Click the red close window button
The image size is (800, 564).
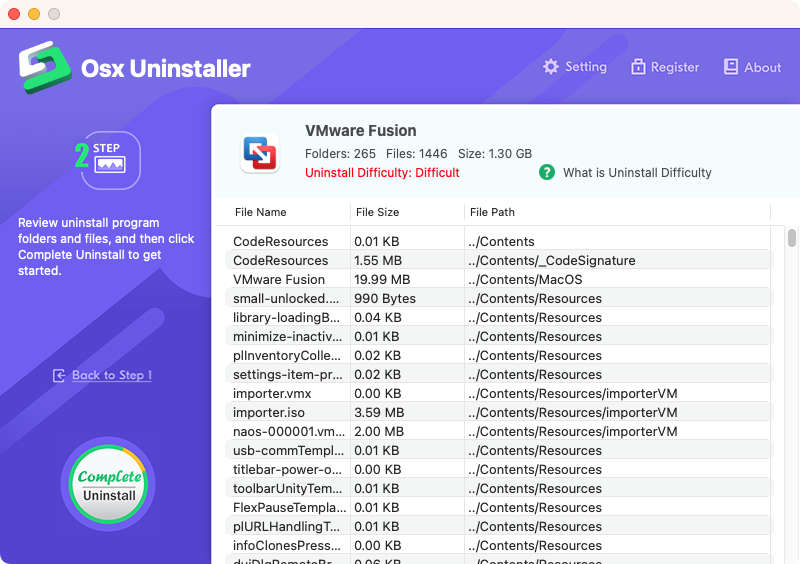tap(14, 14)
